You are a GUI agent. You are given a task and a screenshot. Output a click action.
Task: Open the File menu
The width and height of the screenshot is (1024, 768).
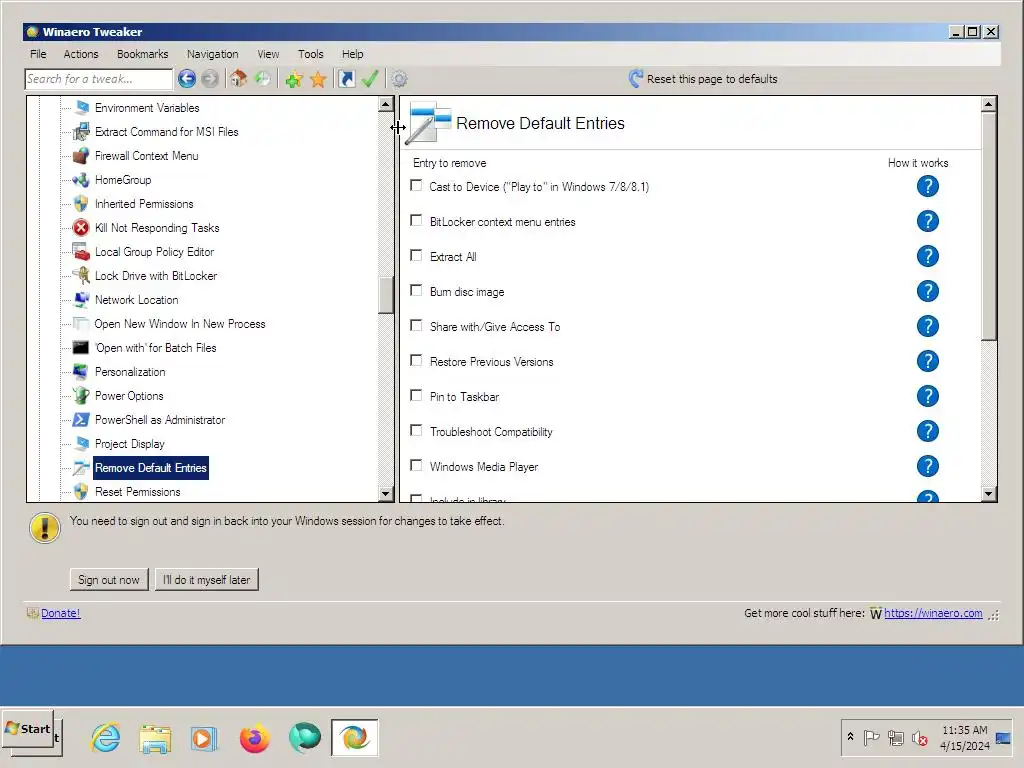pyautogui.click(x=38, y=54)
